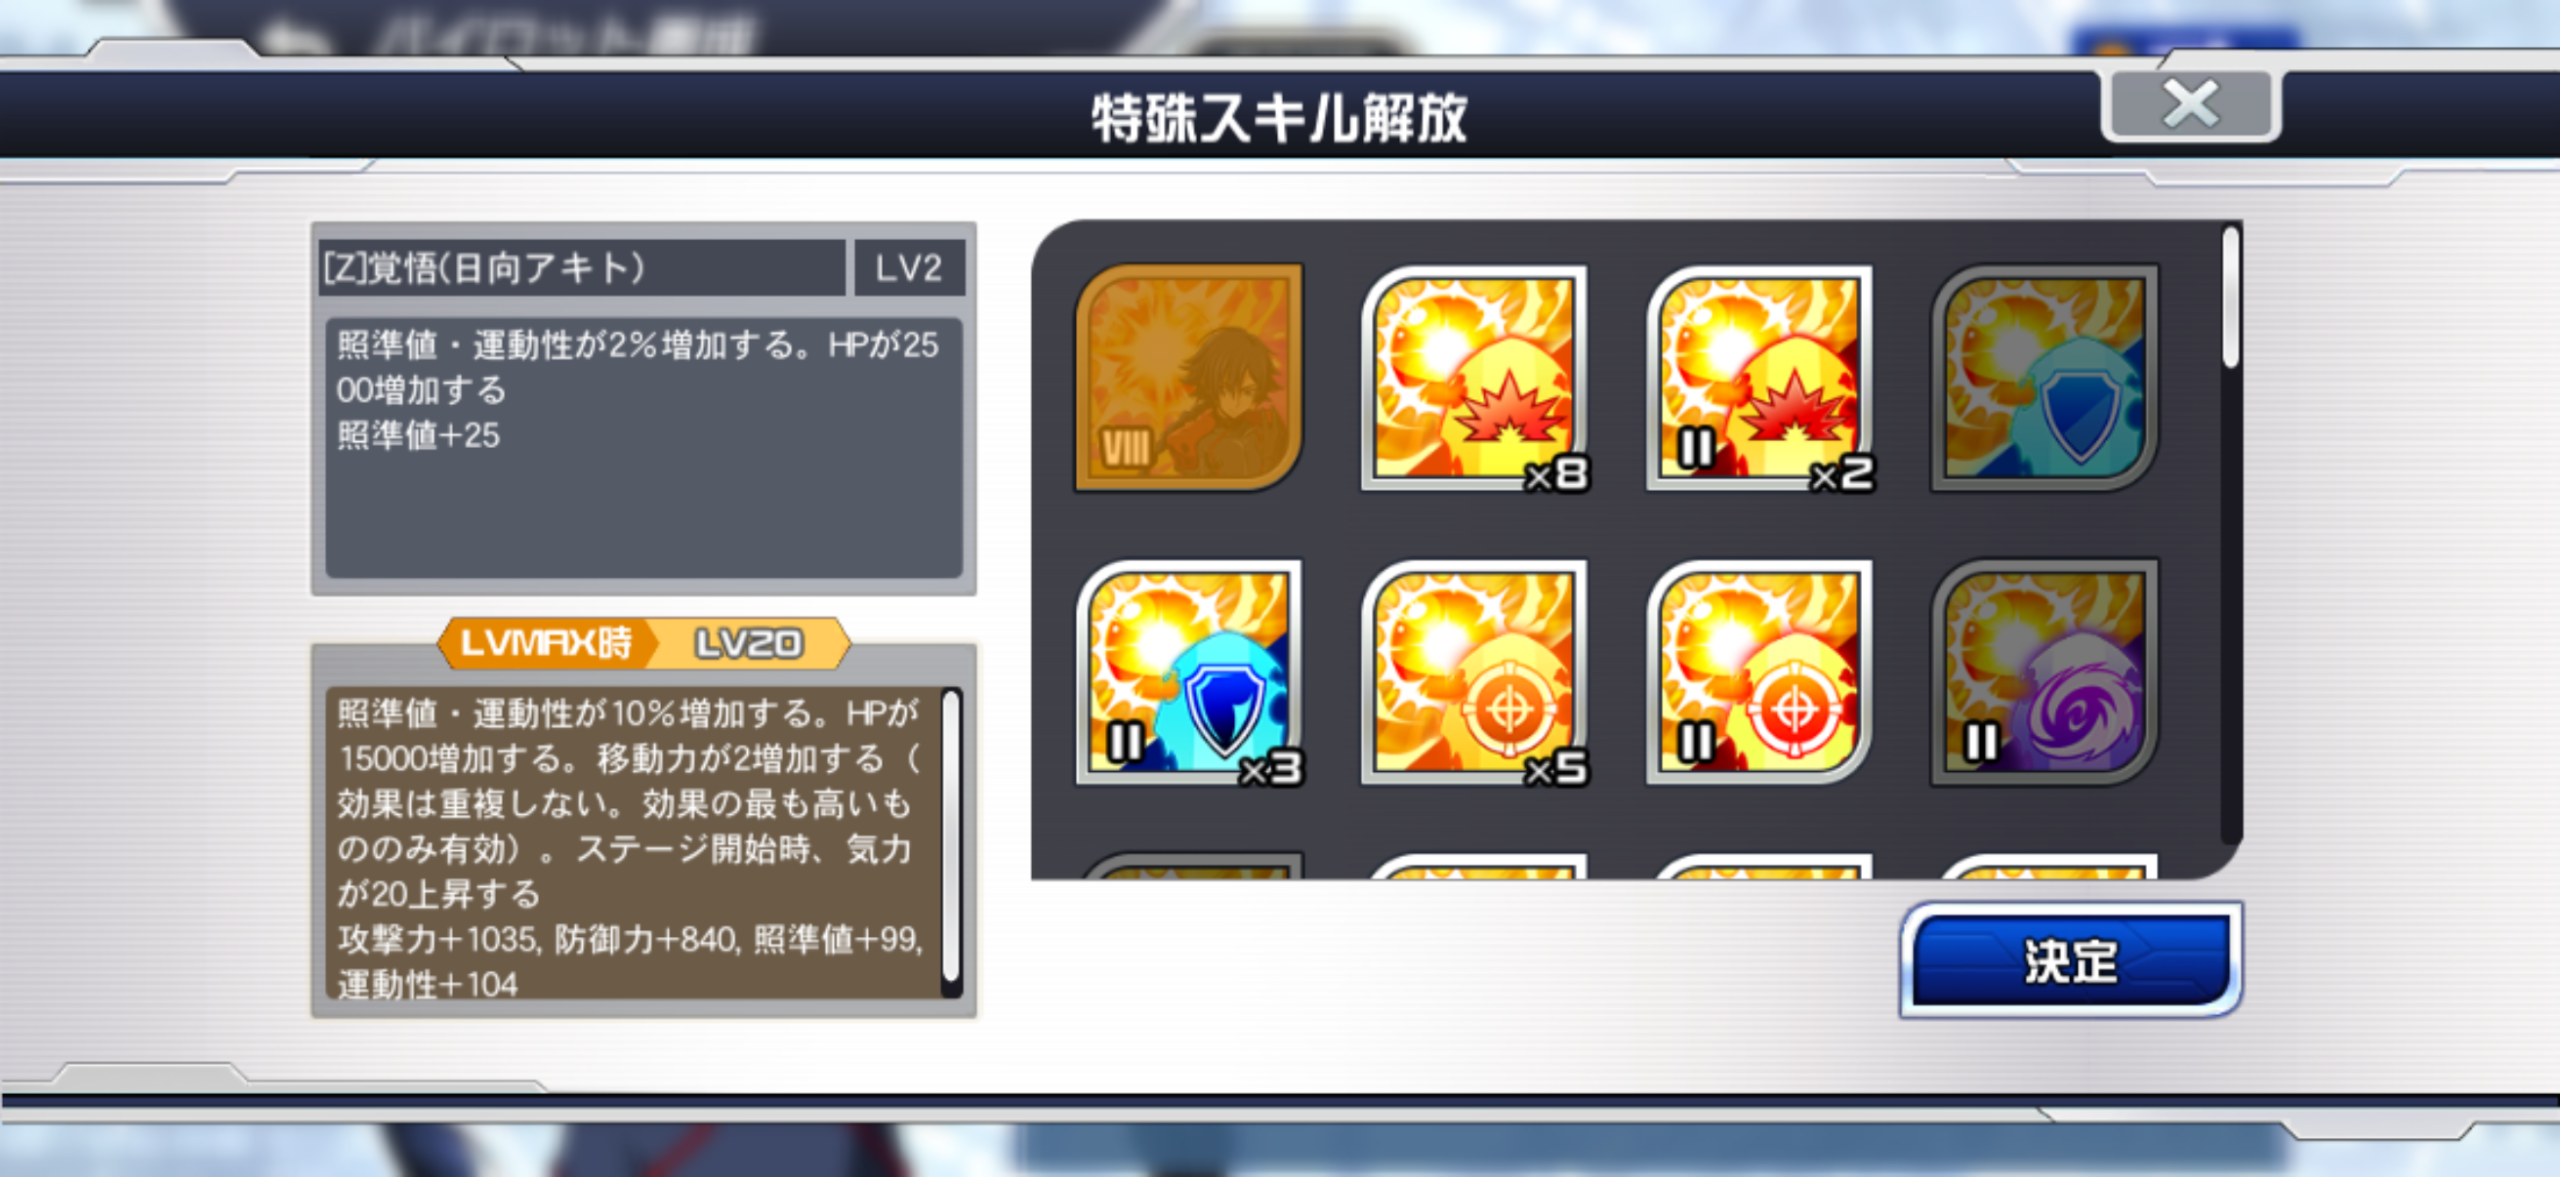Select the red attack chip x8
The image size is (2560, 1177).
pyautogui.click(x=1474, y=377)
